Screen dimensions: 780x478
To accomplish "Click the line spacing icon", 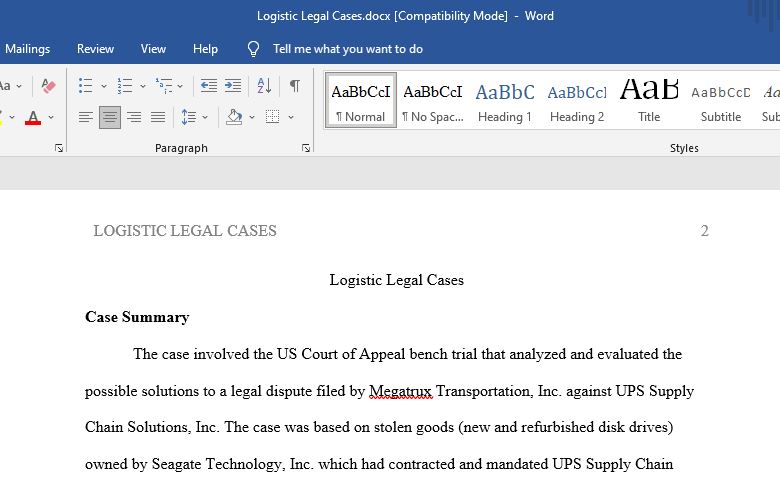I will [189, 117].
